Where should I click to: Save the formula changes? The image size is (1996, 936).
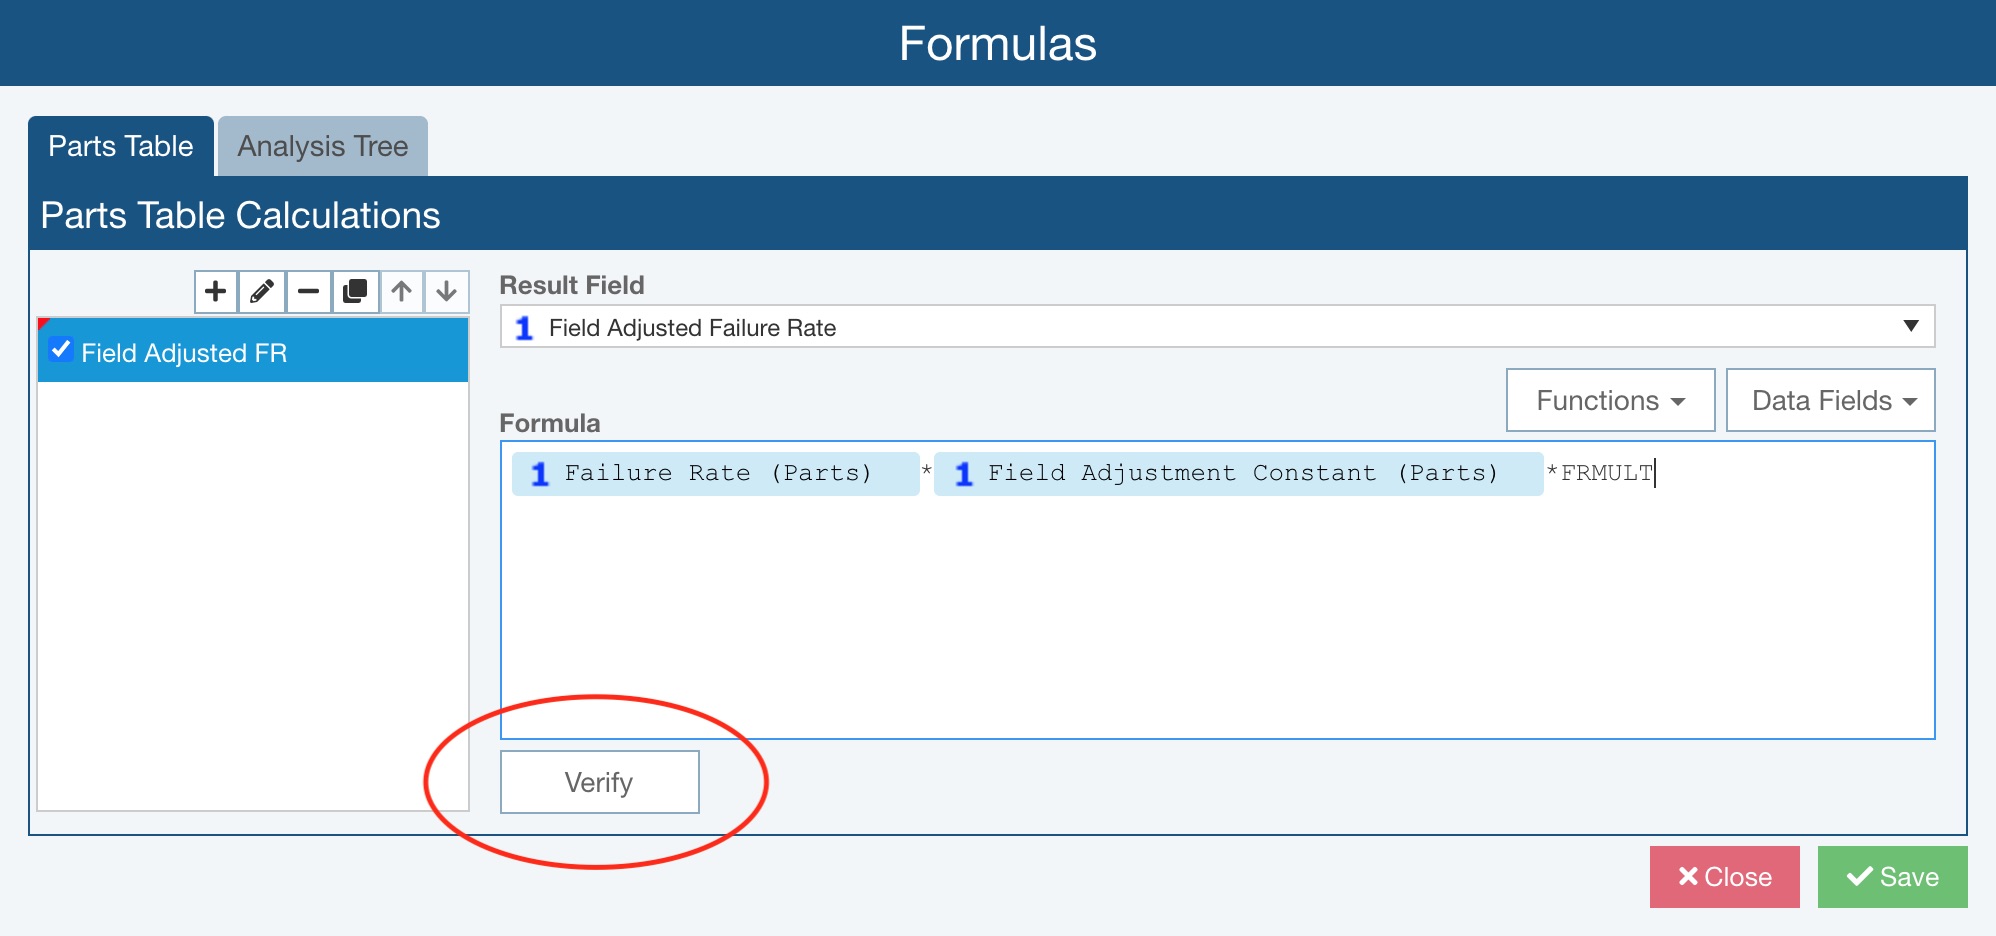click(x=1892, y=877)
